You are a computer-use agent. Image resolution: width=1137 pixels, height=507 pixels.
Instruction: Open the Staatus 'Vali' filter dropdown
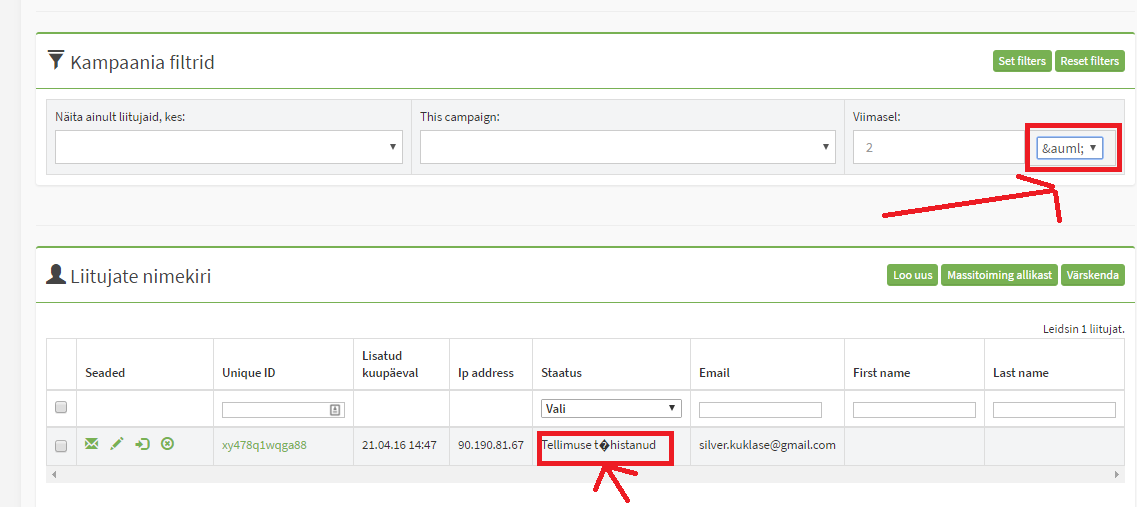coord(611,409)
